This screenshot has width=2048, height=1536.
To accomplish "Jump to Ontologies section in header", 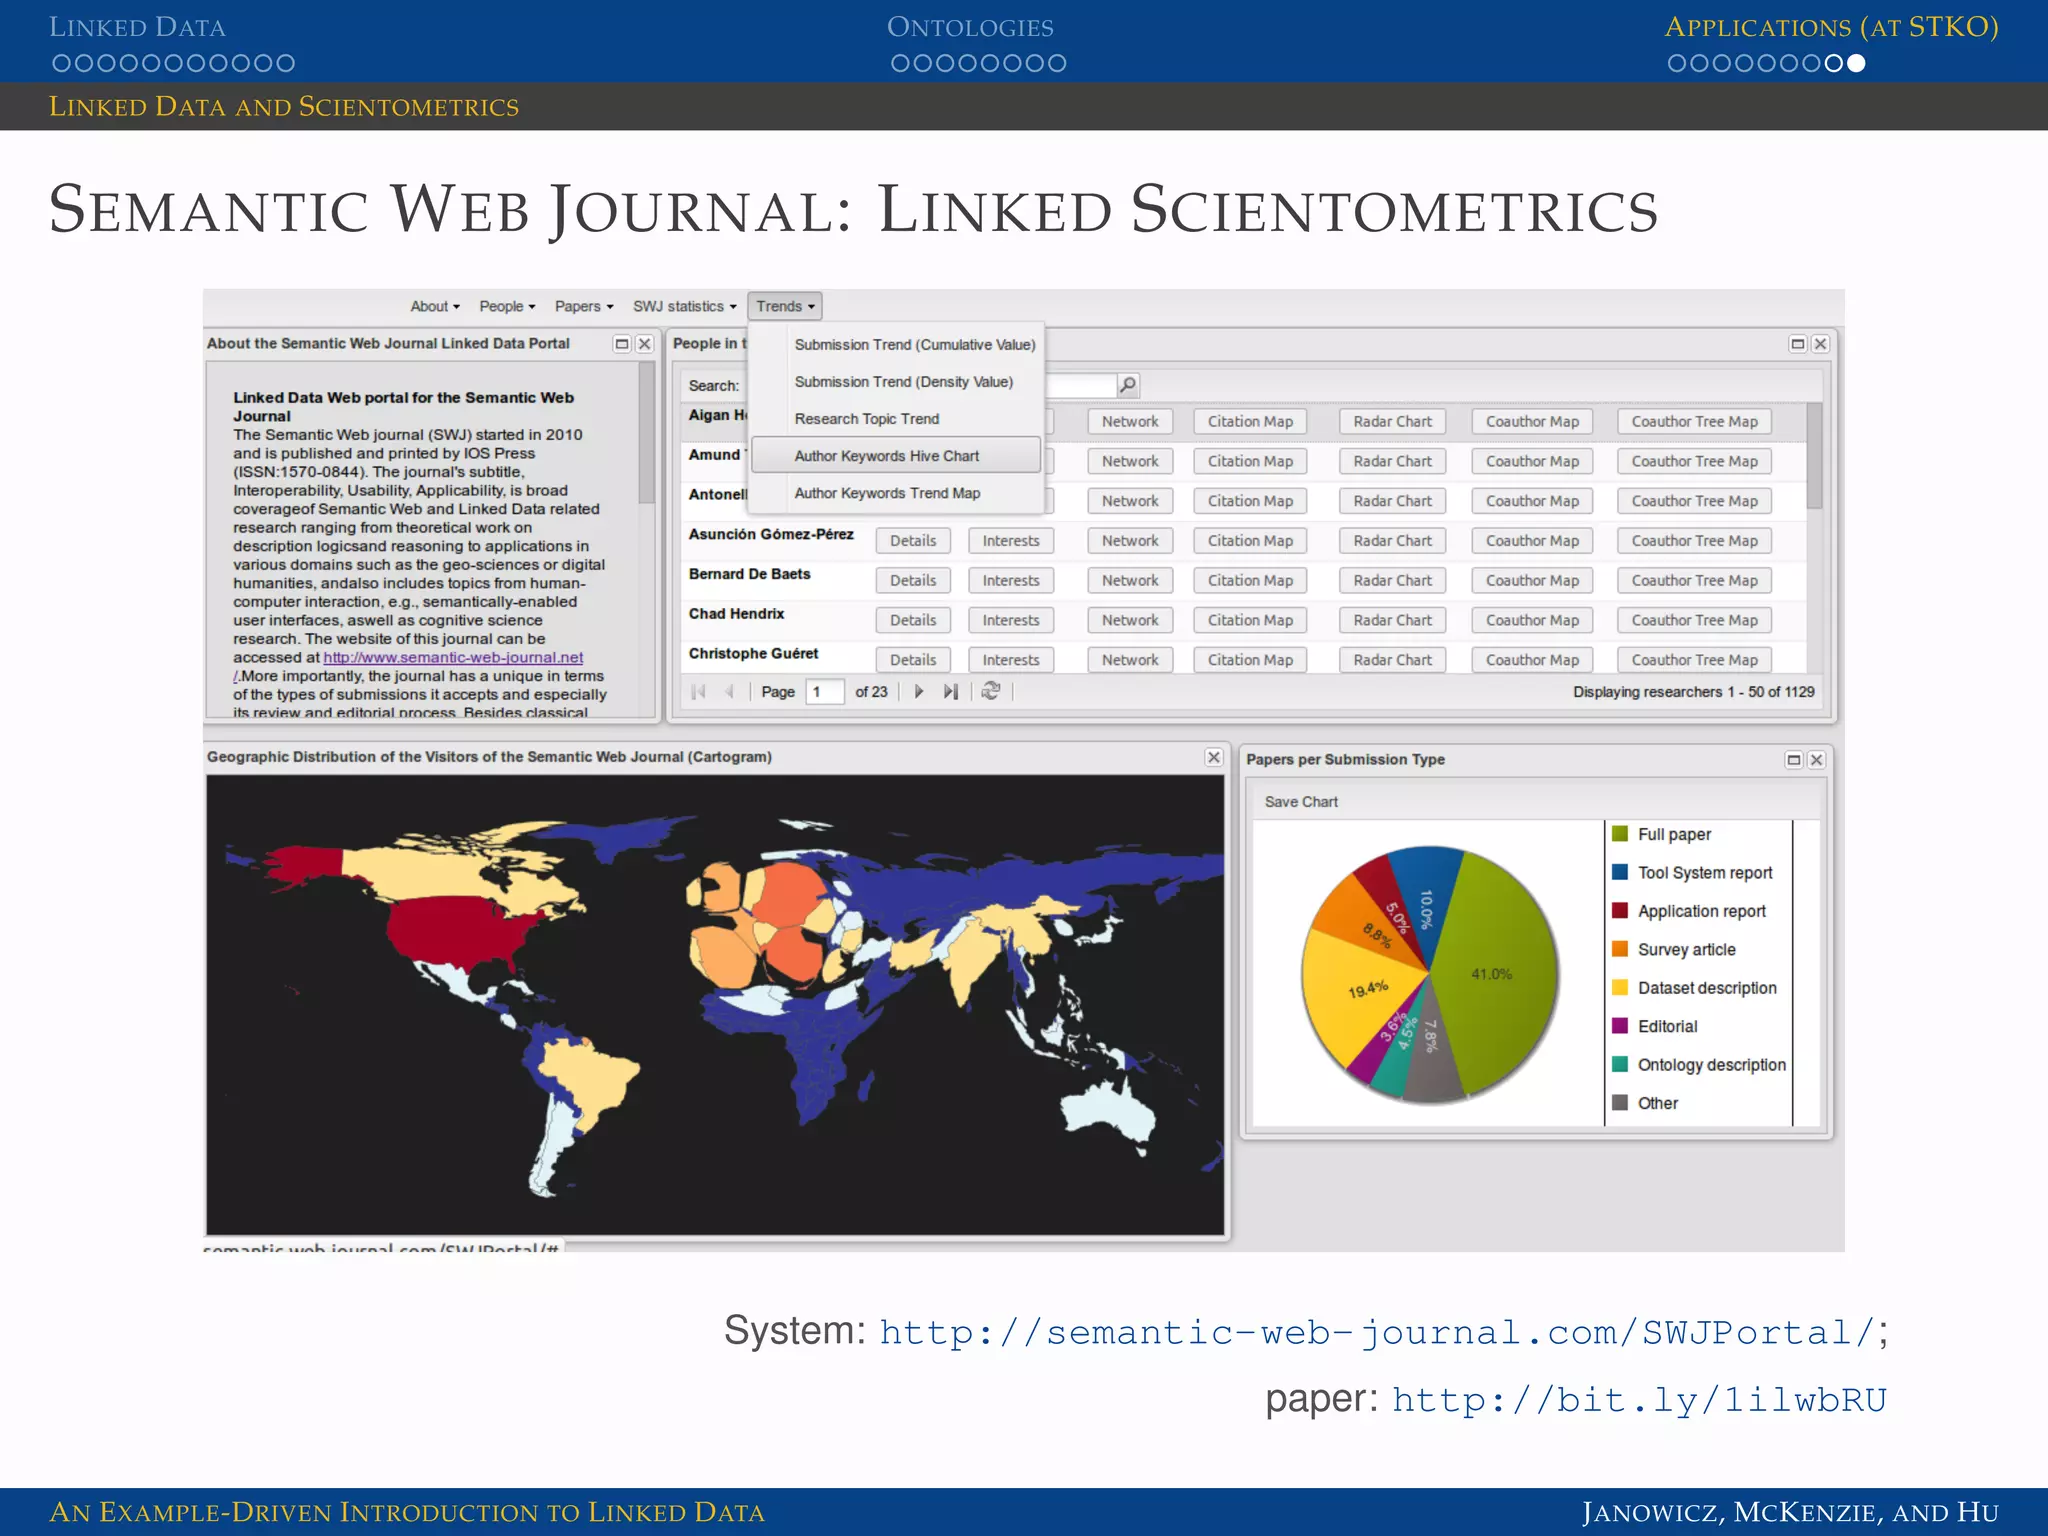I will 970,27.
